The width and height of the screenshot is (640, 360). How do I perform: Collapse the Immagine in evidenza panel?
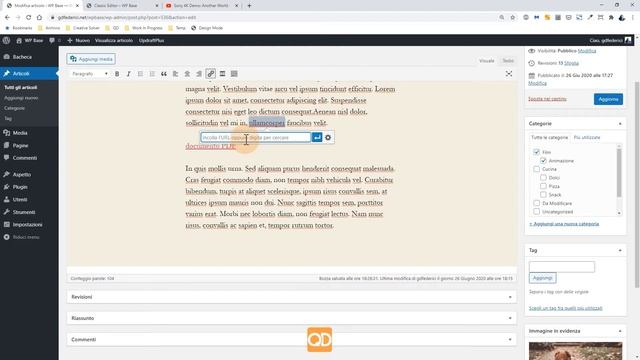click(x=620, y=331)
